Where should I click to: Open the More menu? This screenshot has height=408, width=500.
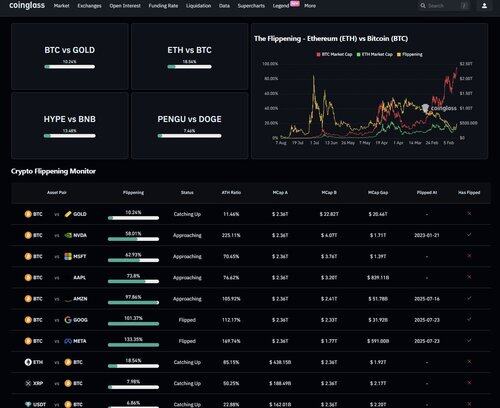coord(310,6)
